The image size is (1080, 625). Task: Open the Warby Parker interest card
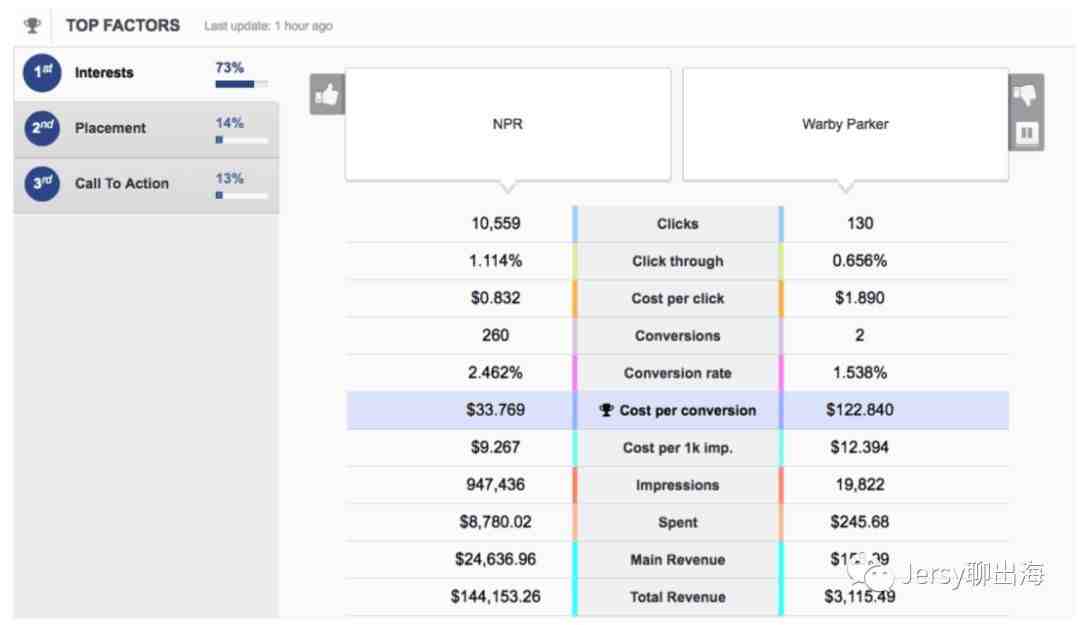pos(845,124)
